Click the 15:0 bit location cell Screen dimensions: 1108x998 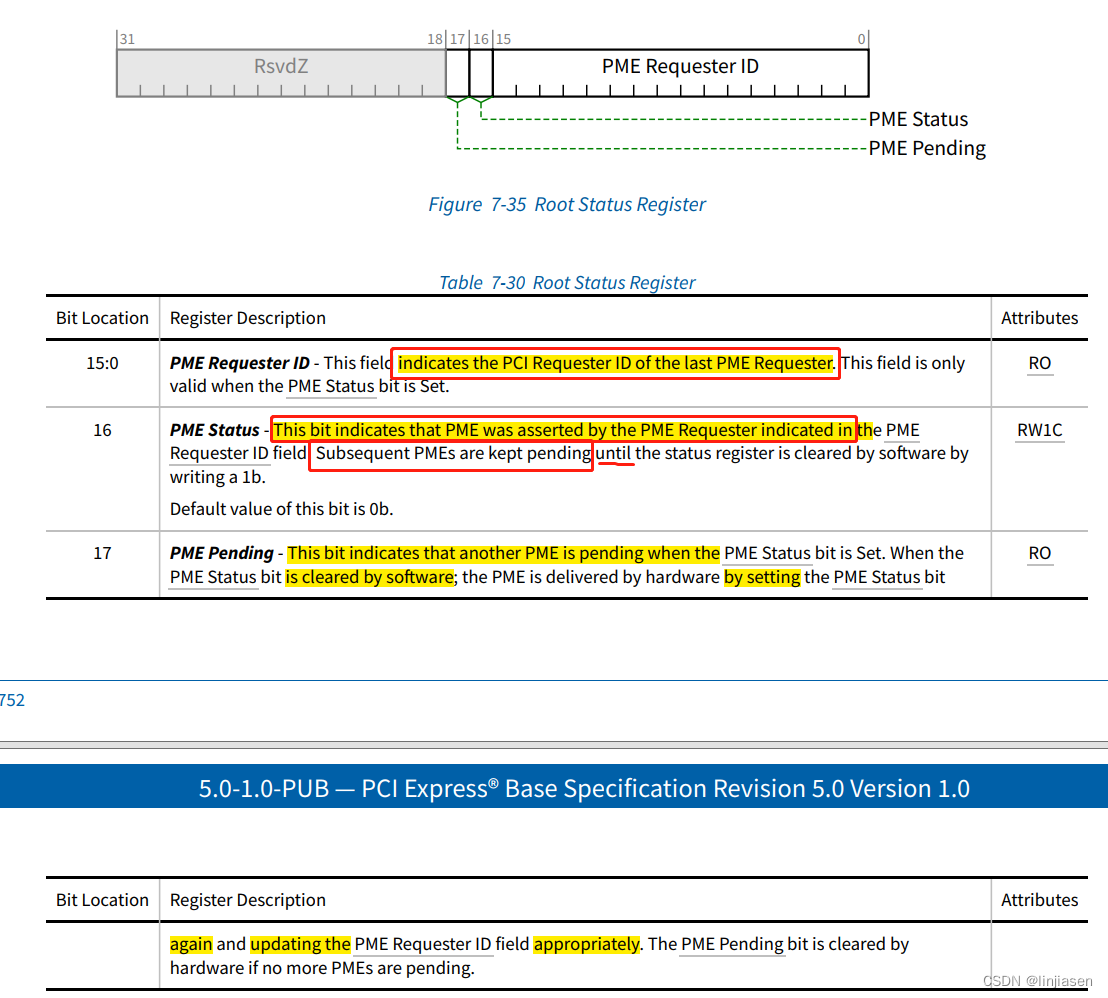pos(102,363)
